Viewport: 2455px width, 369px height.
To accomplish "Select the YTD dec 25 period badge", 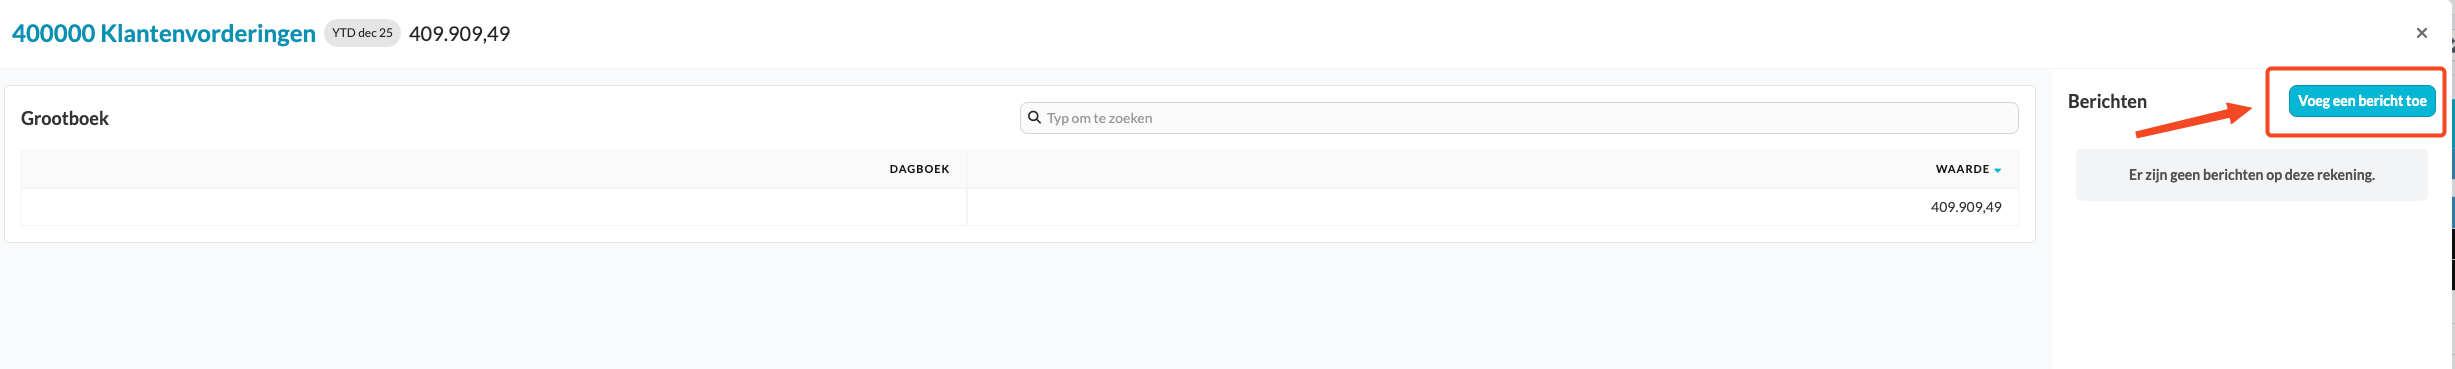I will pos(362,33).
